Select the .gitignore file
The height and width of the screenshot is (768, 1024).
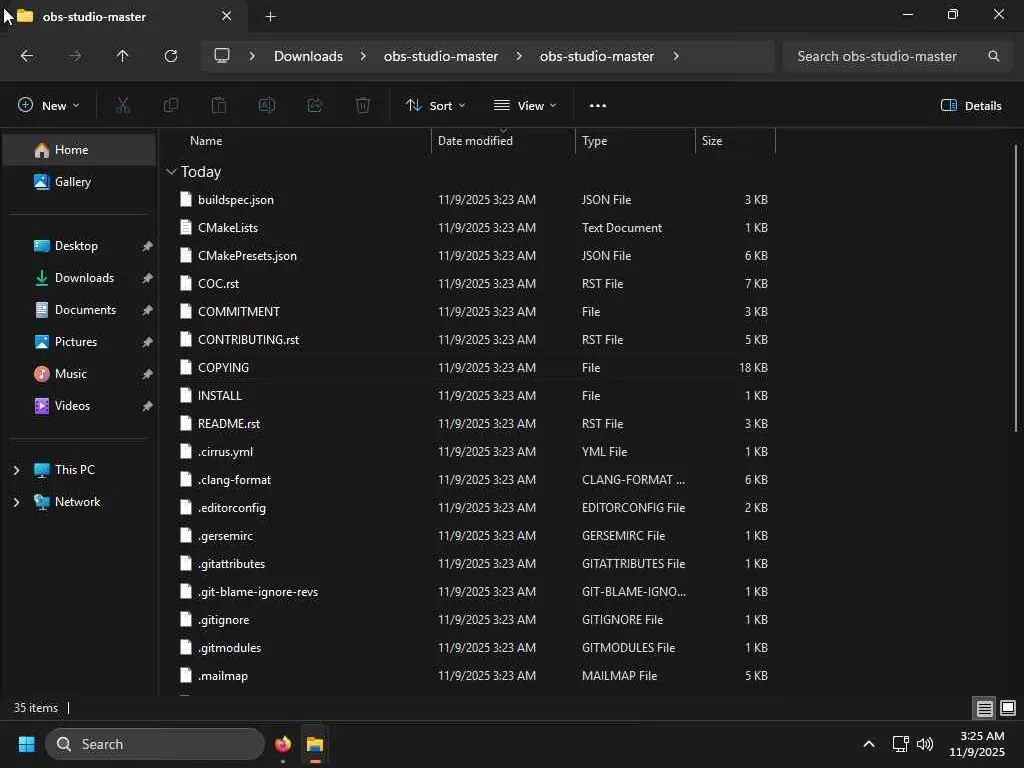[474, 620]
